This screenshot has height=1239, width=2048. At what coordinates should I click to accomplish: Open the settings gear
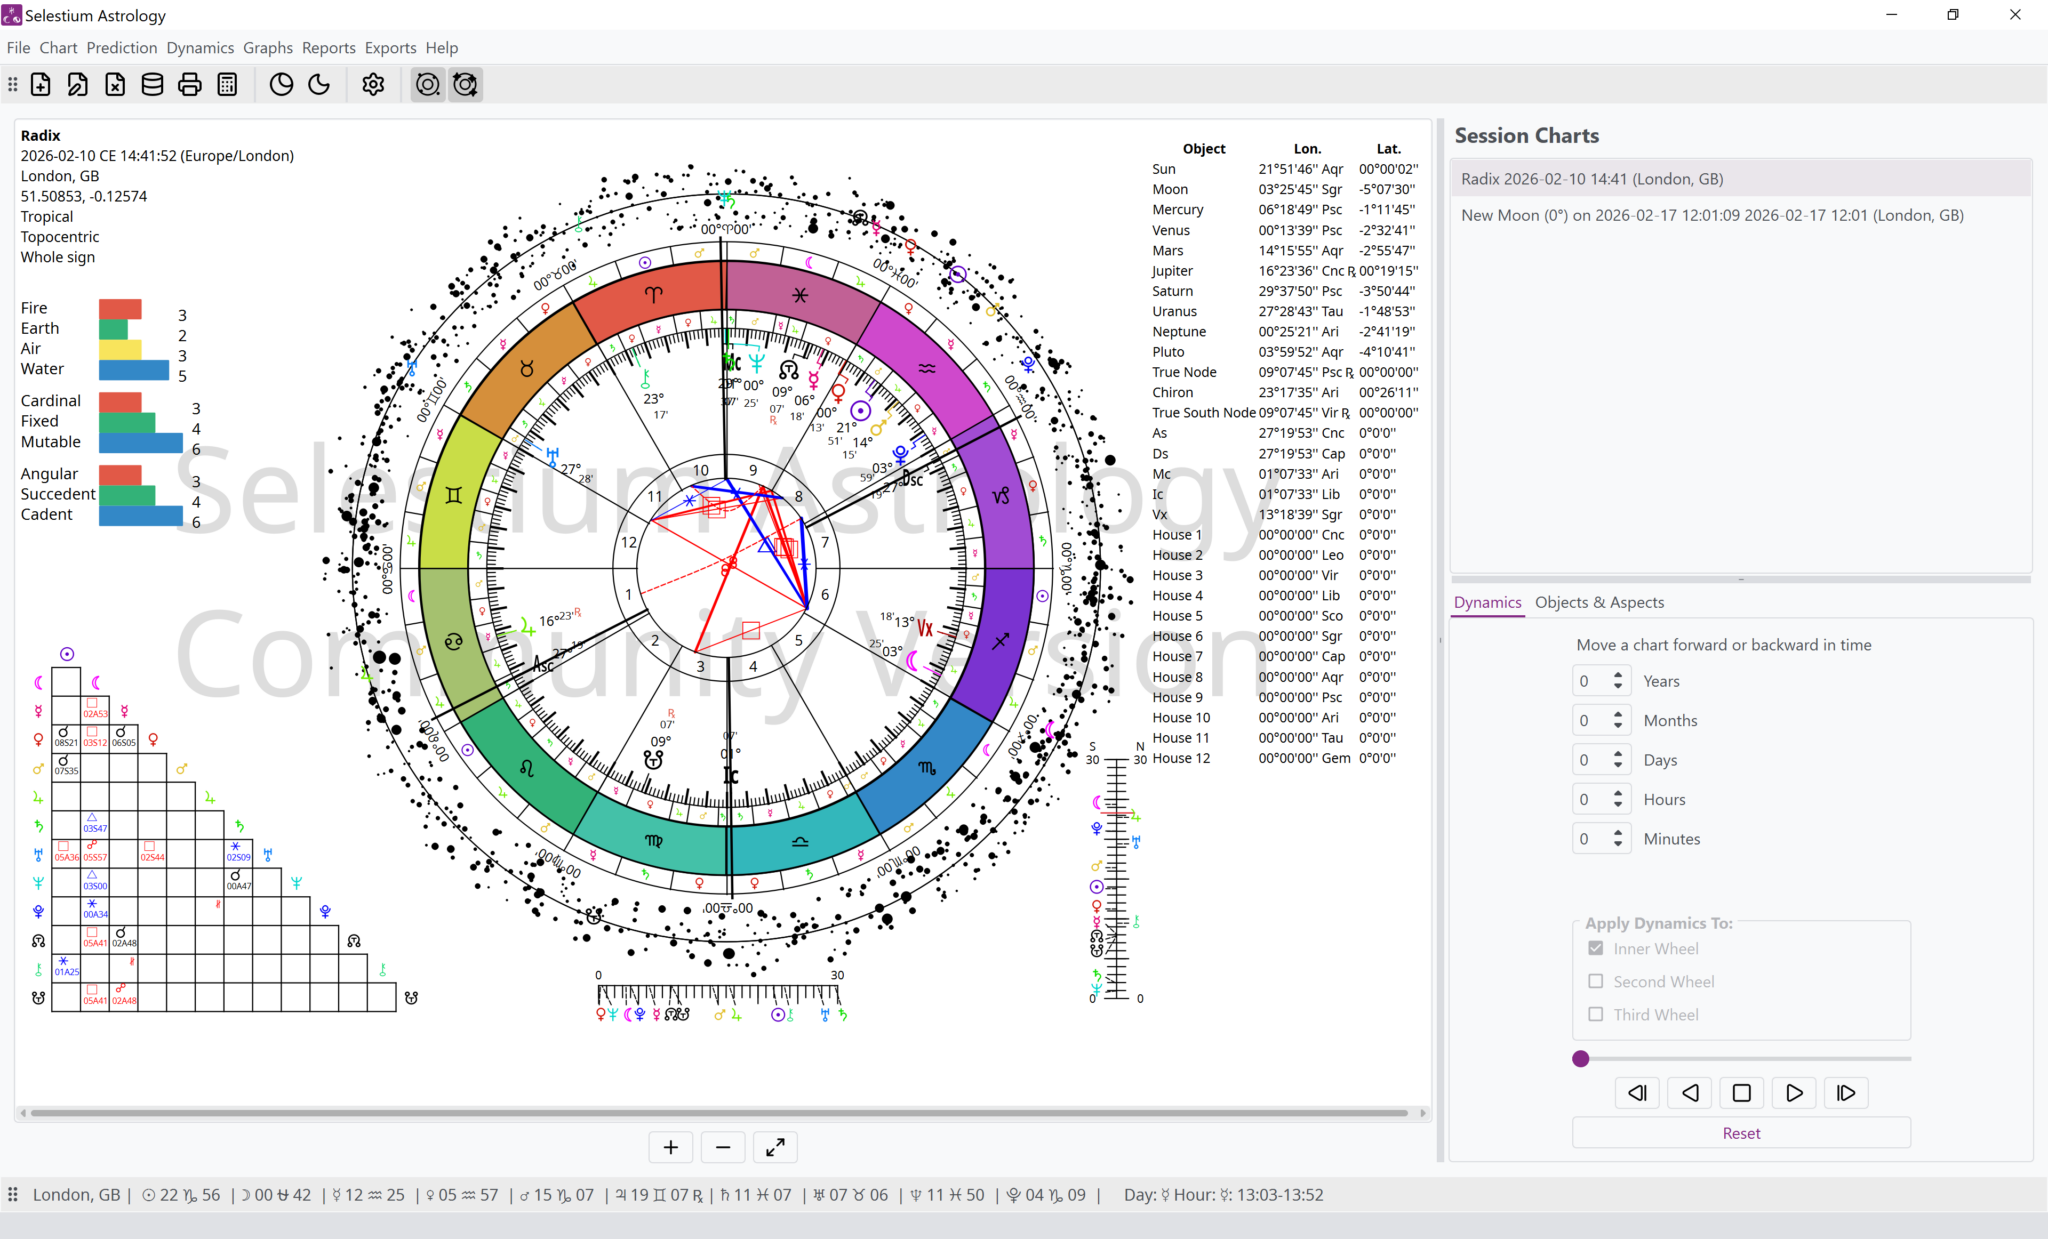[372, 84]
